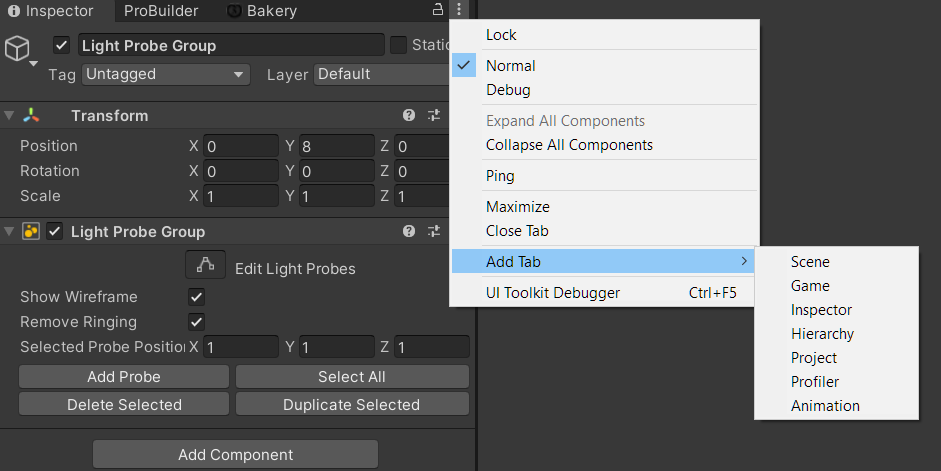941x471 pixels.
Task: Select Hierarchy from Add Tab submenu
Action: pyautogui.click(x=822, y=334)
